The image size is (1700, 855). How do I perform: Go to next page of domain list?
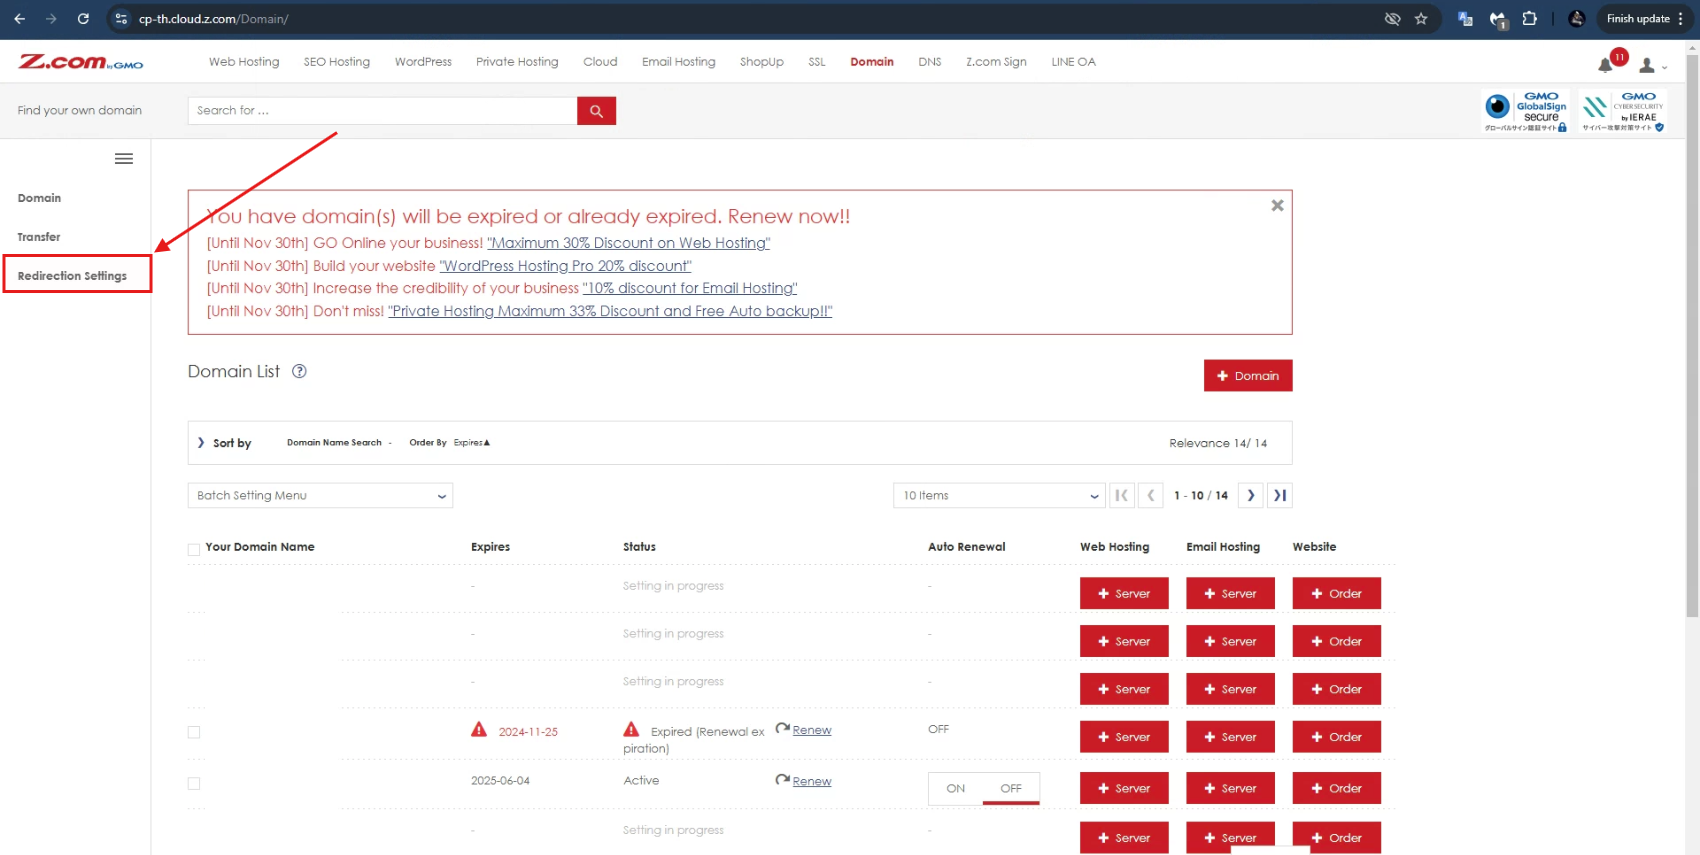1250,495
